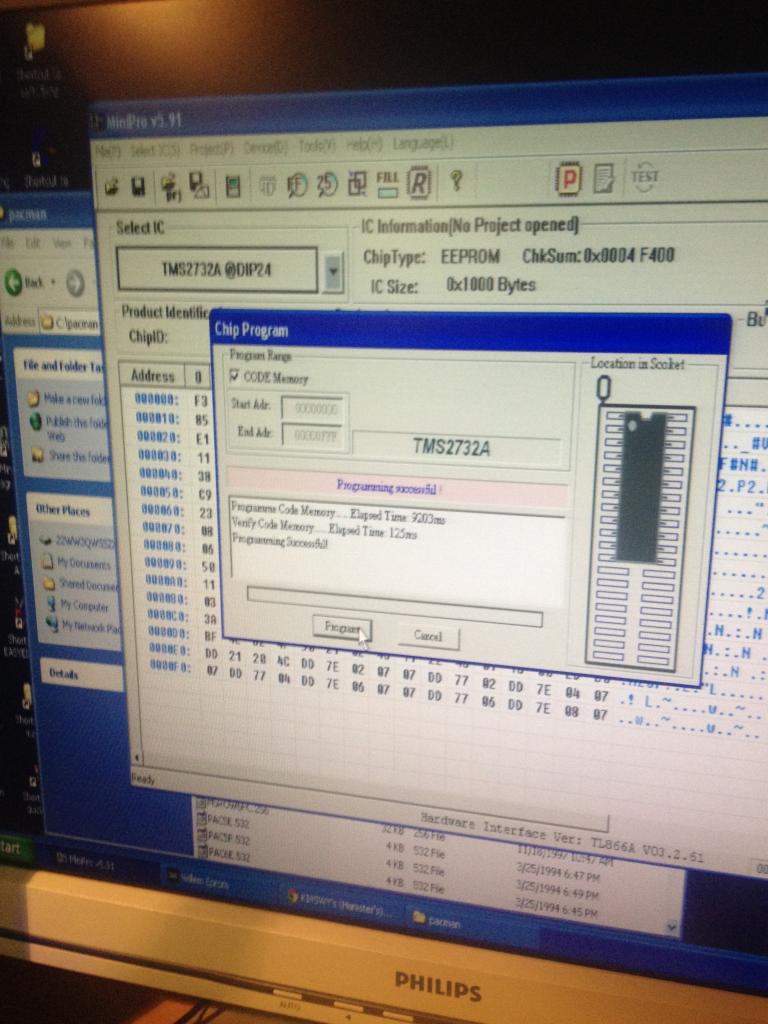Open the Back button dropdown arrow in Explorer
The height and width of the screenshot is (1024, 768).
pyautogui.click(x=53, y=282)
